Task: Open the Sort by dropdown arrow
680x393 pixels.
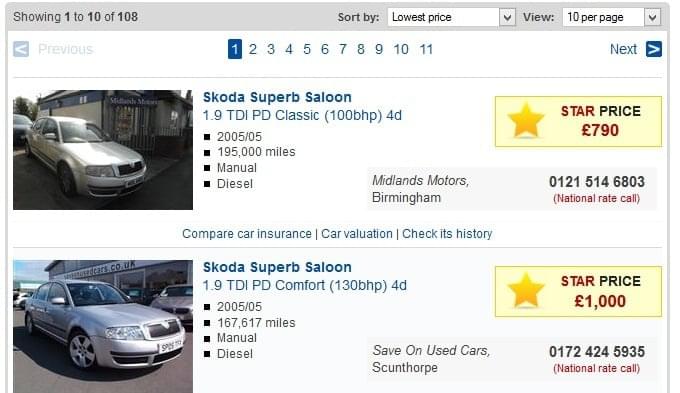Action: pyautogui.click(x=507, y=17)
